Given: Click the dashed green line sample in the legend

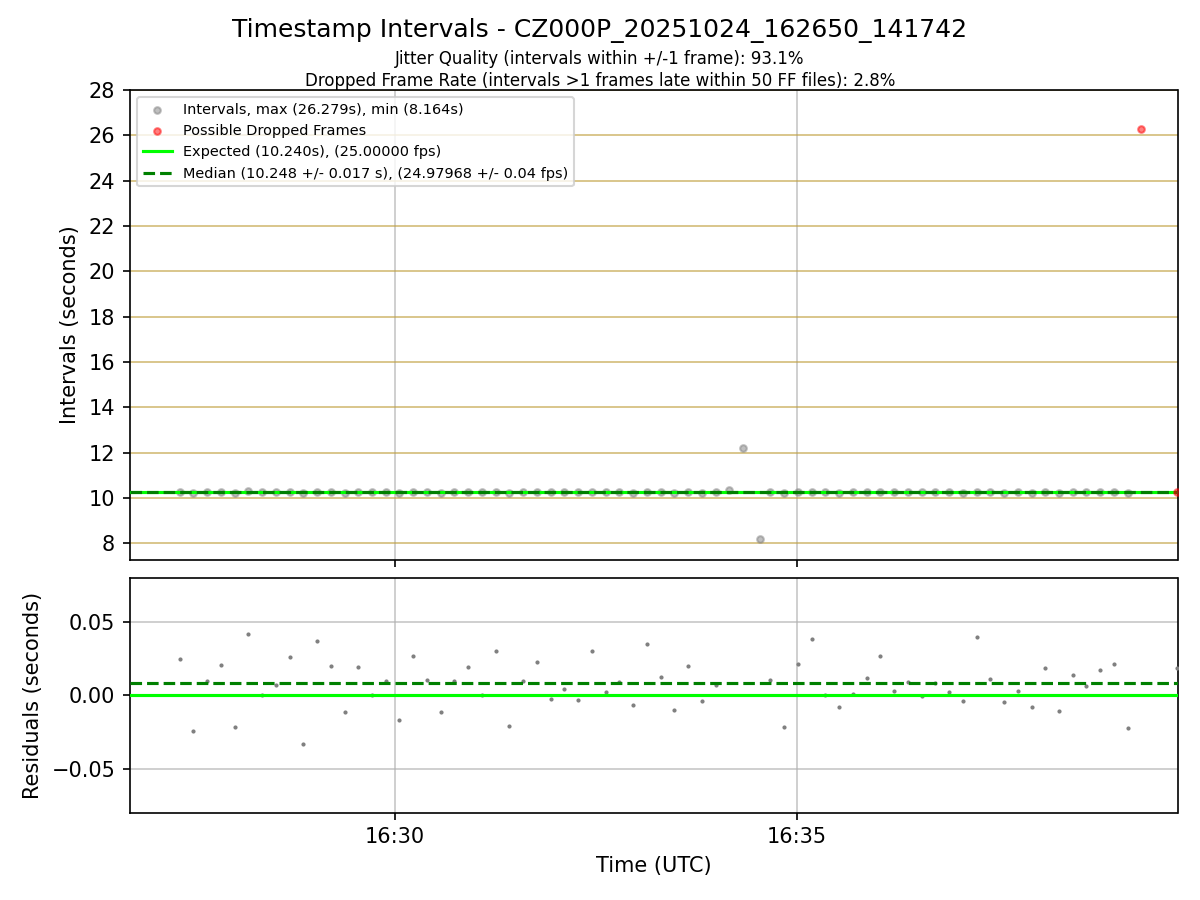Looking at the screenshot, I should pyautogui.click(x=157, y=174).
